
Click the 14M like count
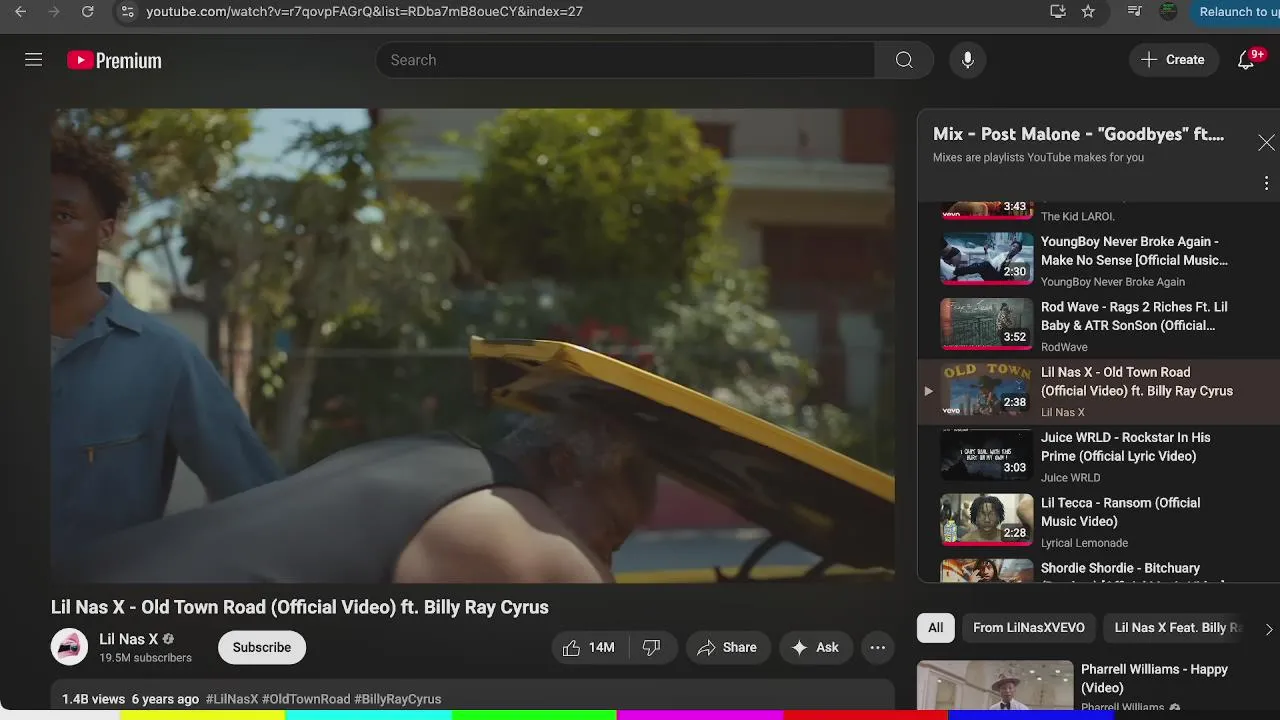601,648
